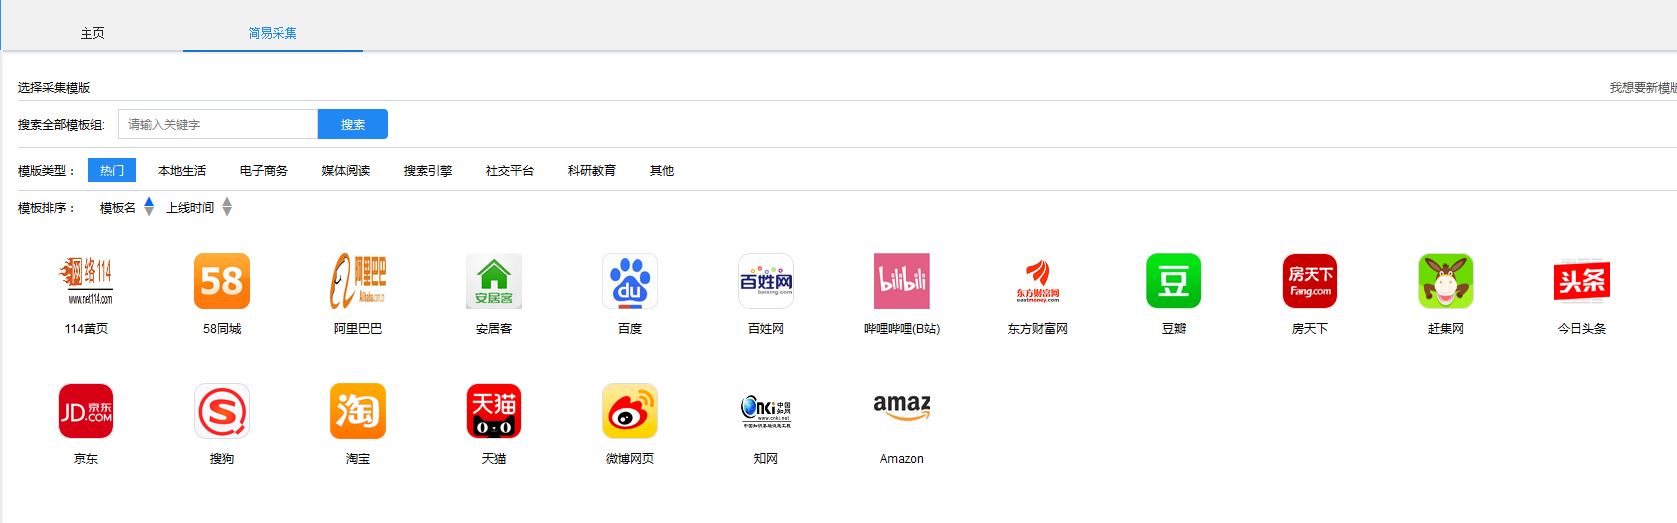Image resolution: width=1677 pixels, height=523 pixels.
Task: Choose the 阿里巴巴 template icon
Action: coord(358,281)
